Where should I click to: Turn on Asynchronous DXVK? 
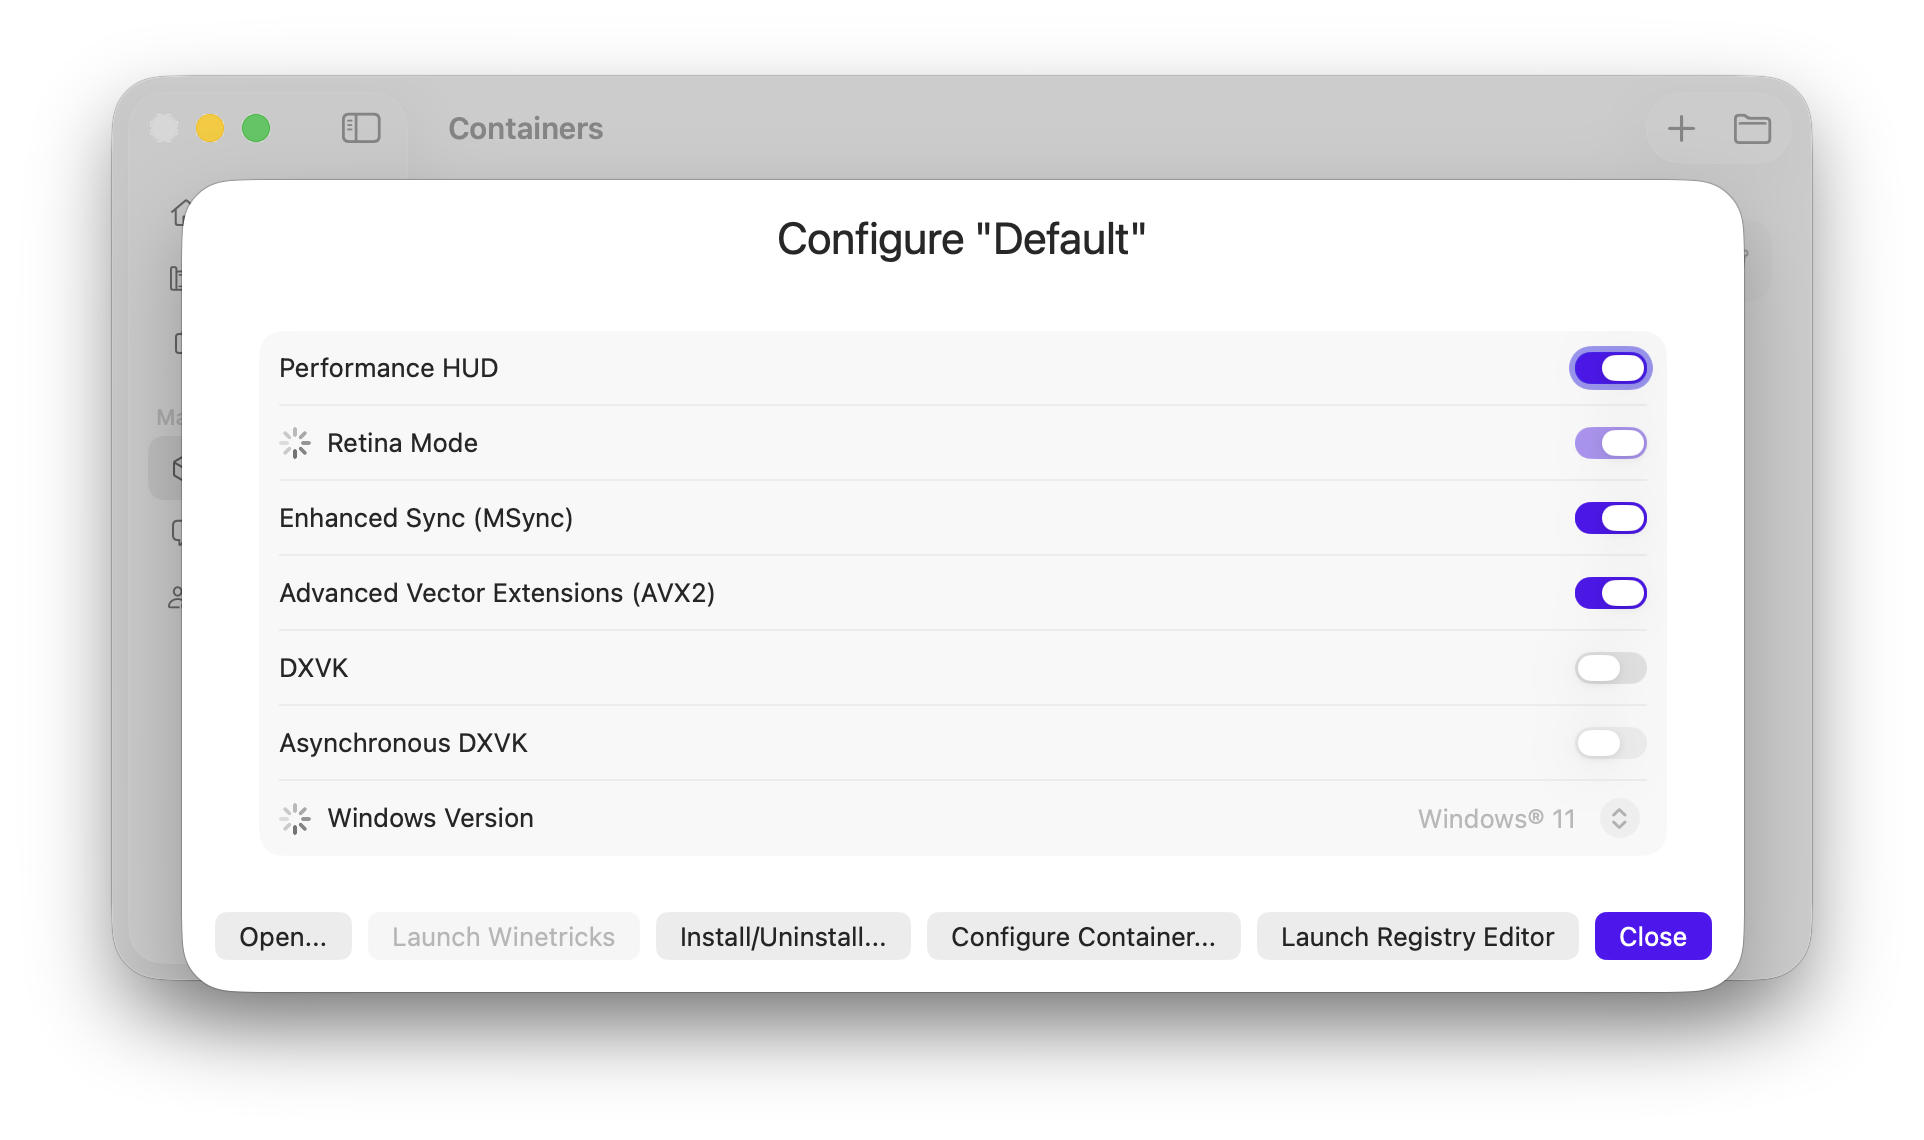pos(1610,743)
